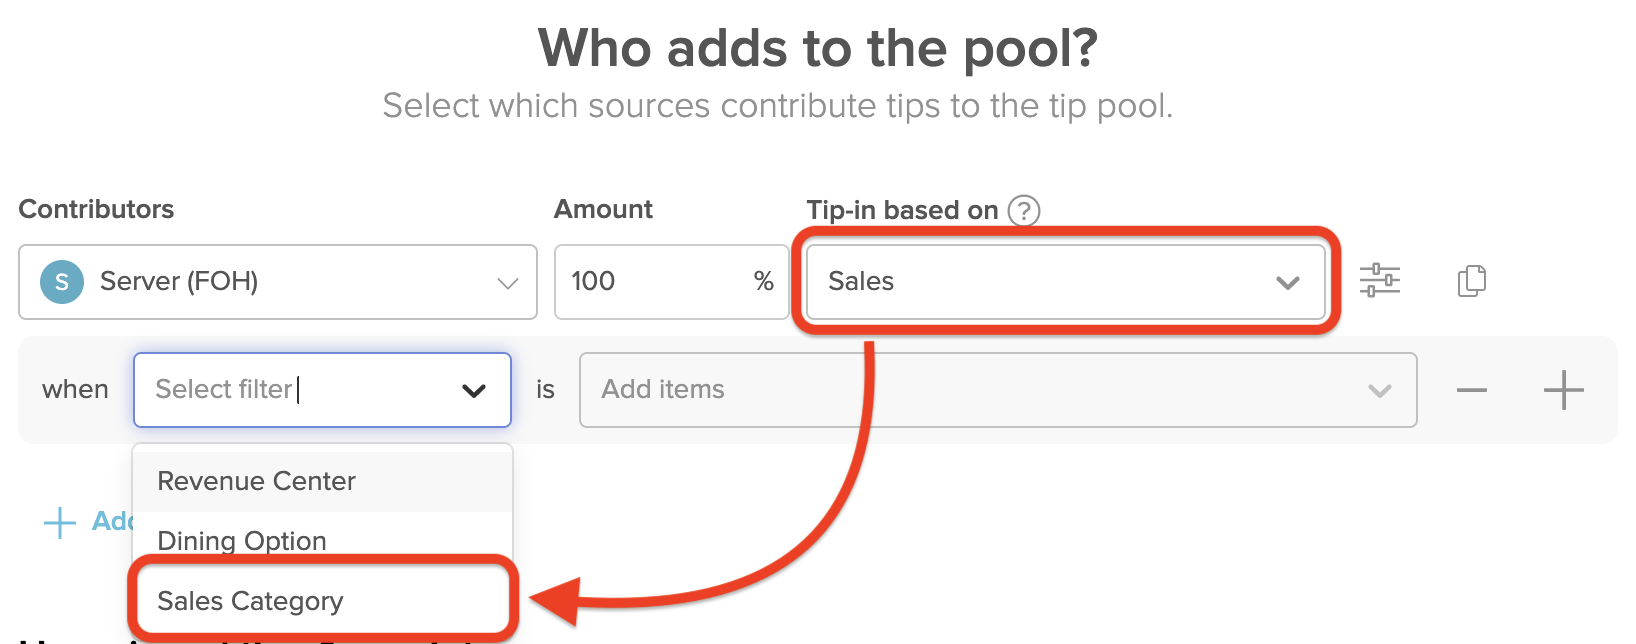Click the circular S server avatar icon

pos(61,282)
